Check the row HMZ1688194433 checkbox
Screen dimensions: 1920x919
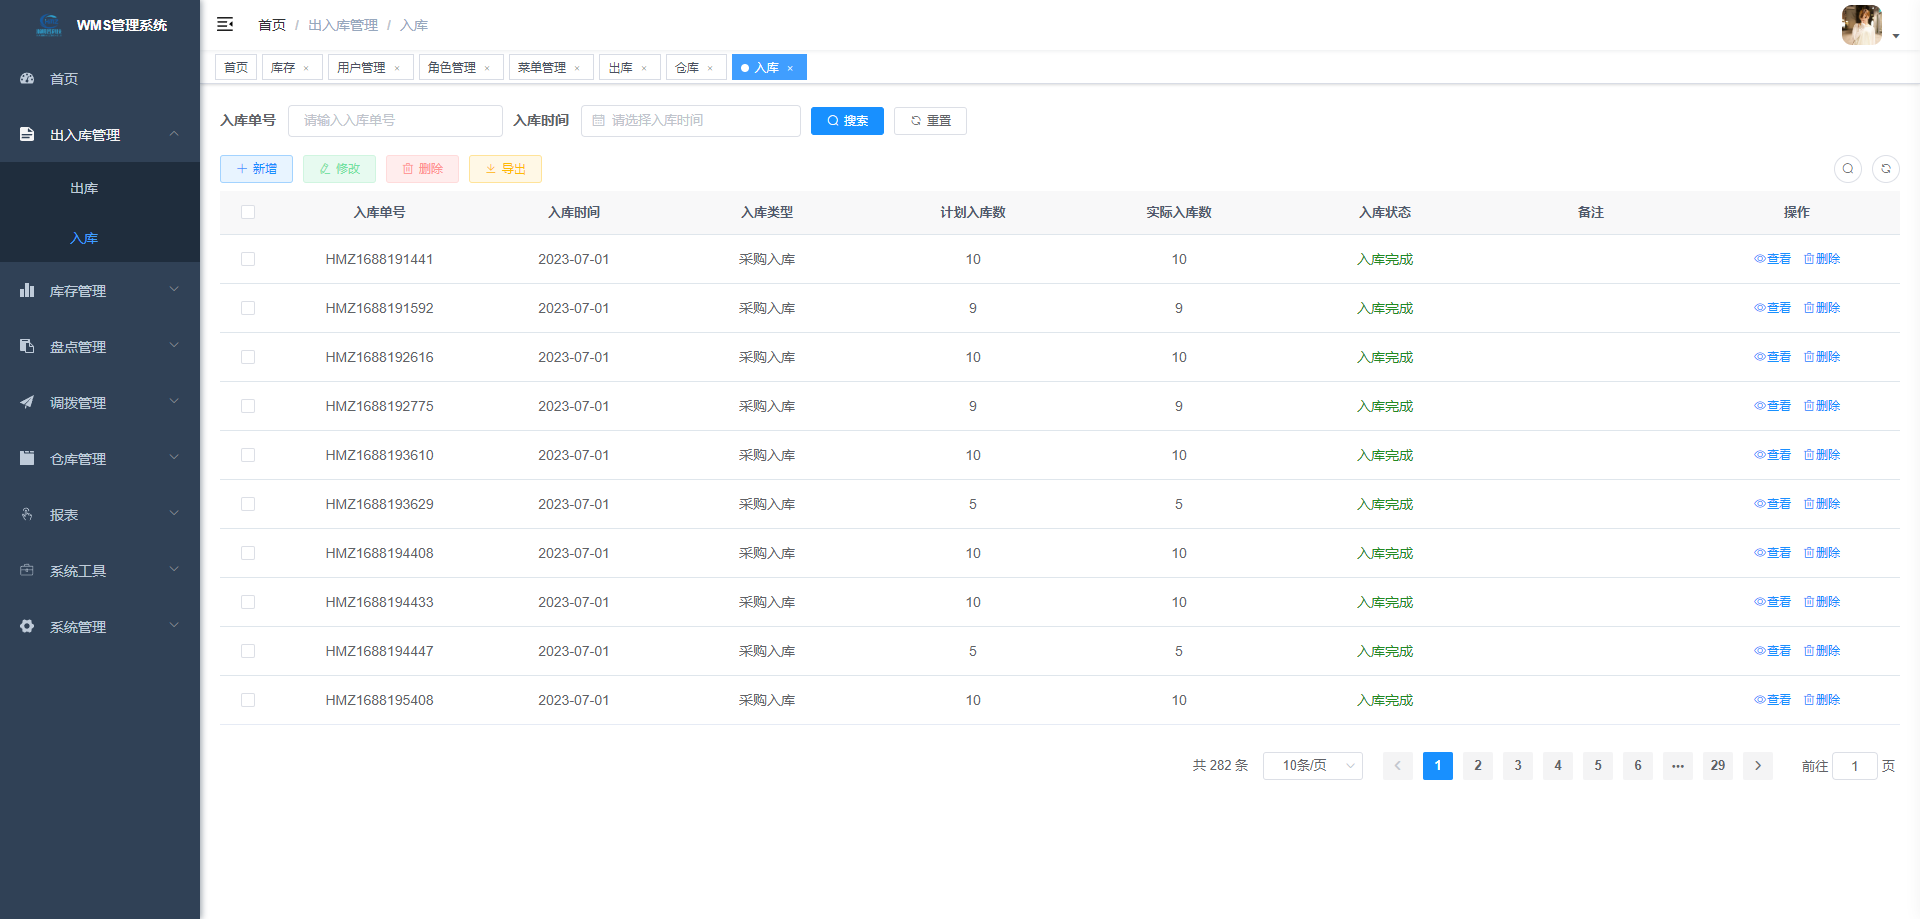248,602
